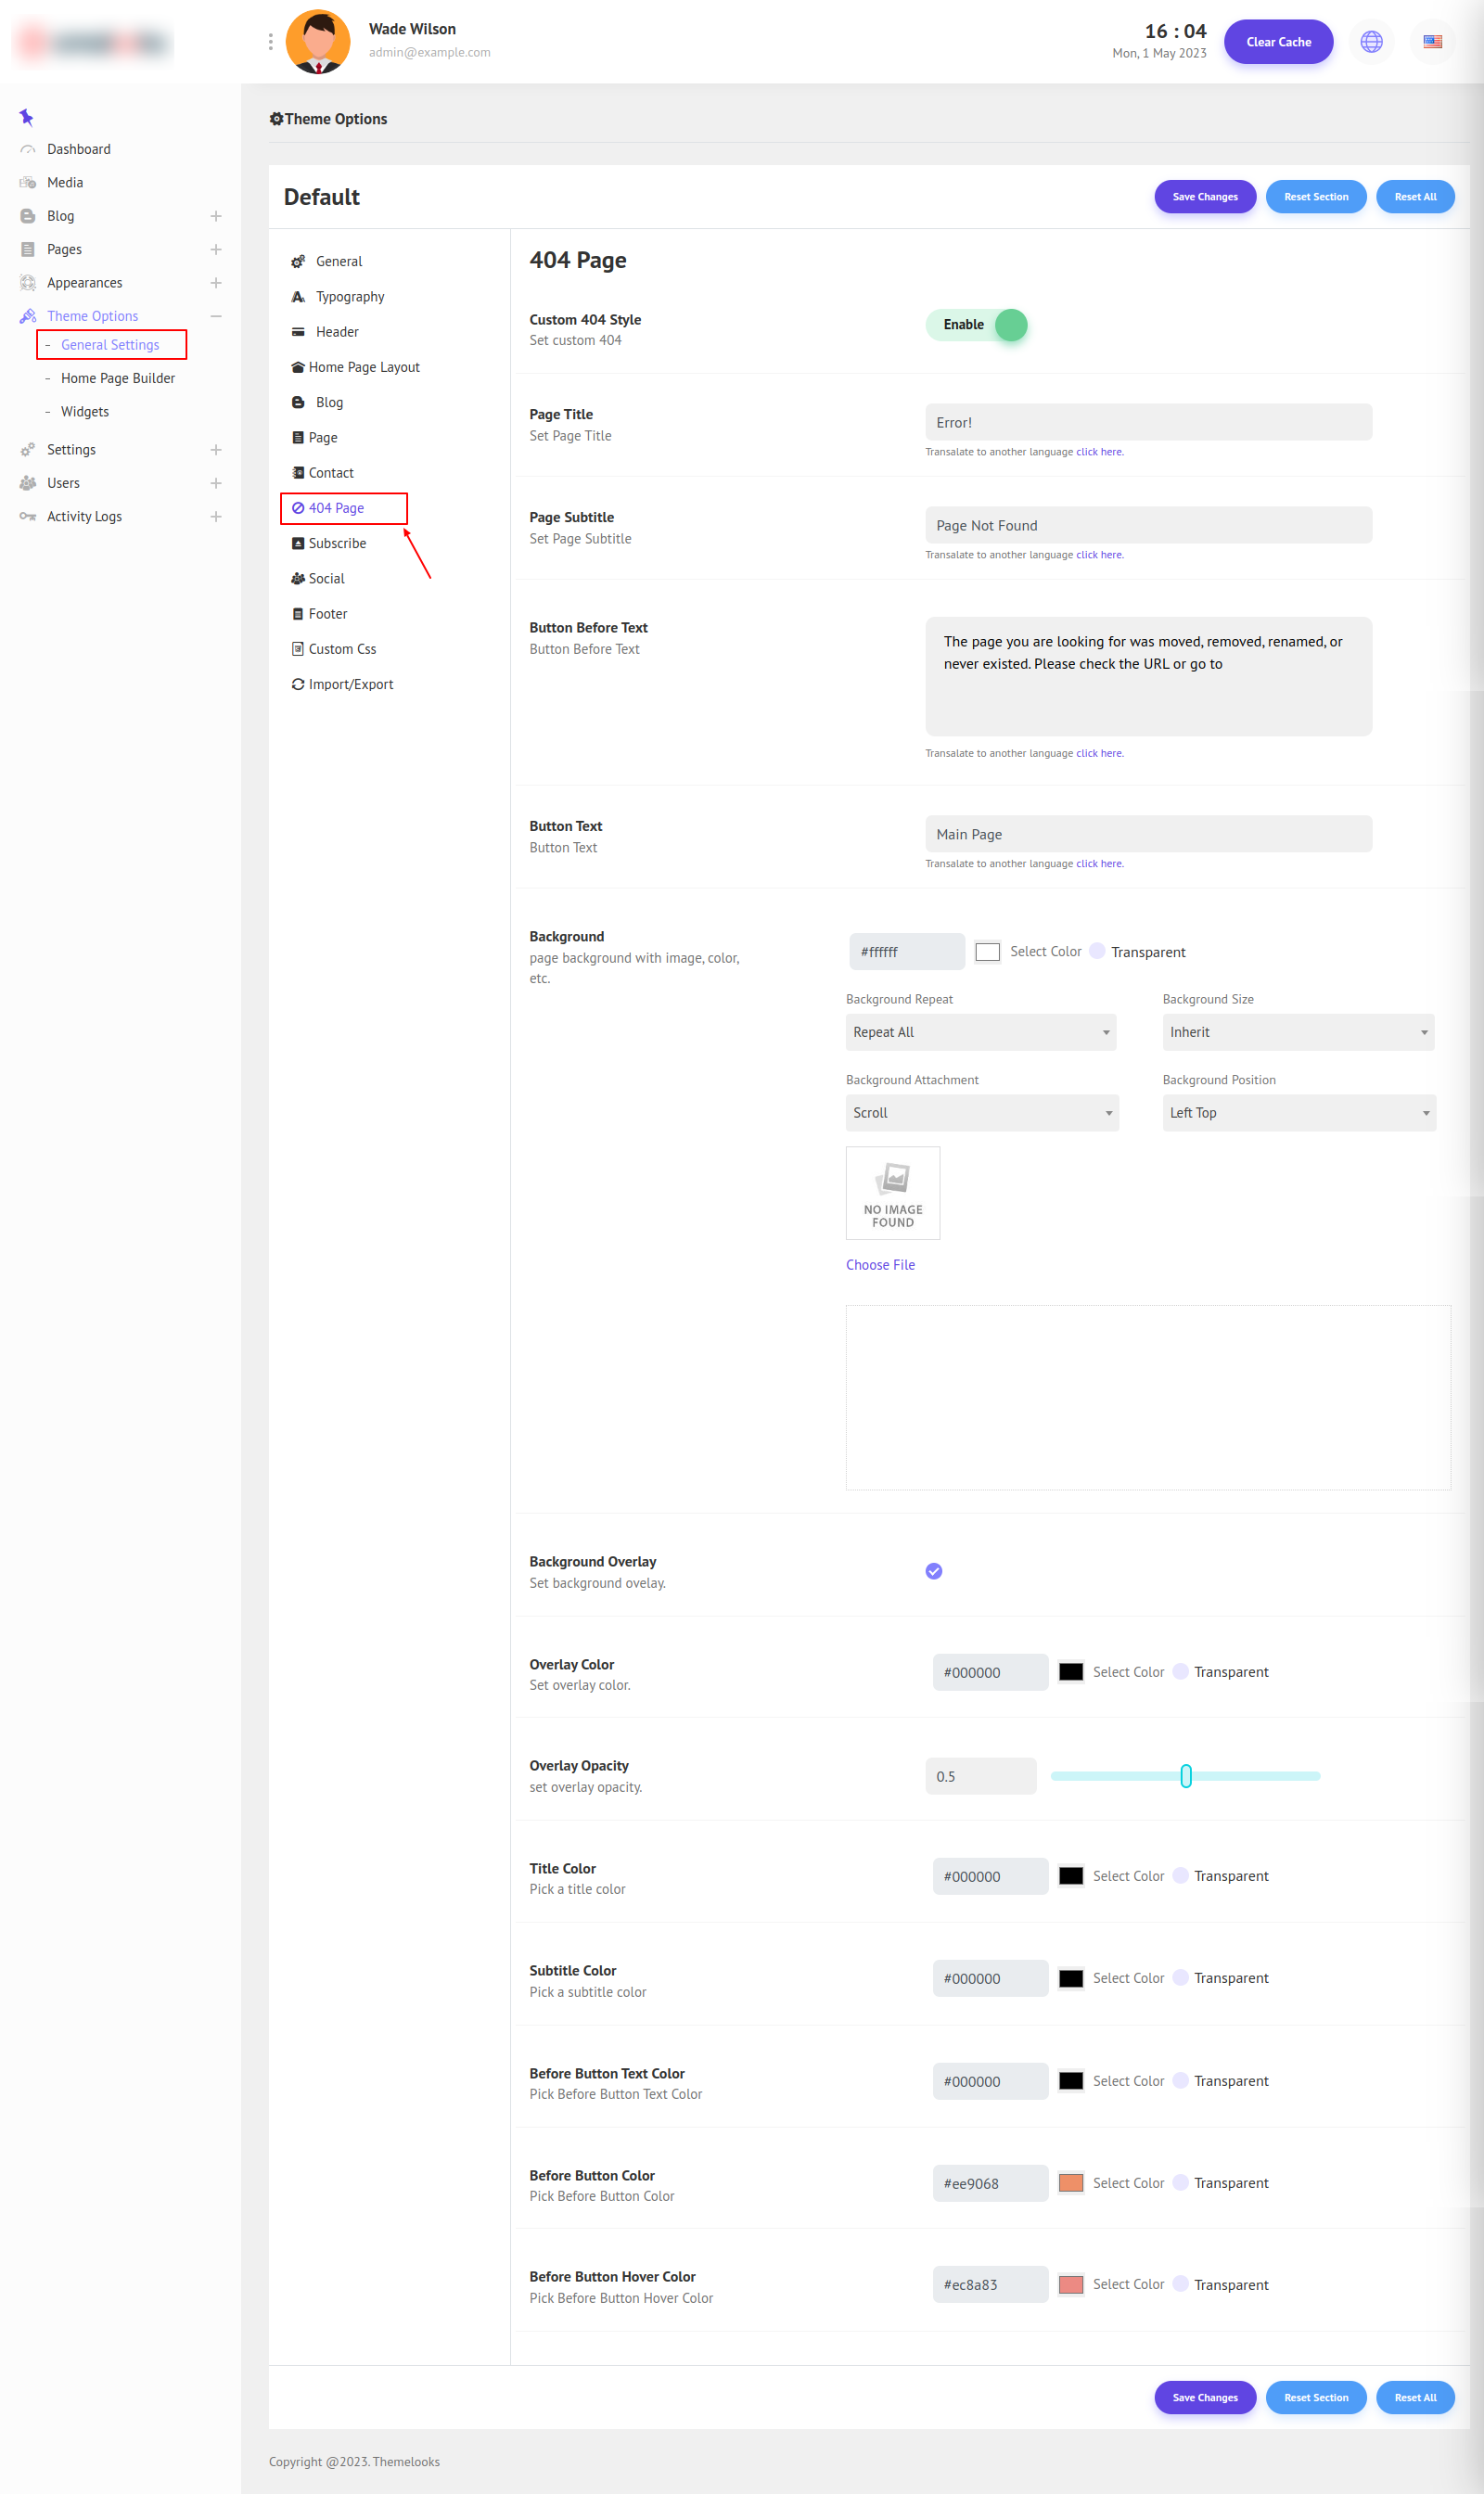Toggle the Custom 404 Style Enable switch
The image size is (1484, 2494).
977,325
